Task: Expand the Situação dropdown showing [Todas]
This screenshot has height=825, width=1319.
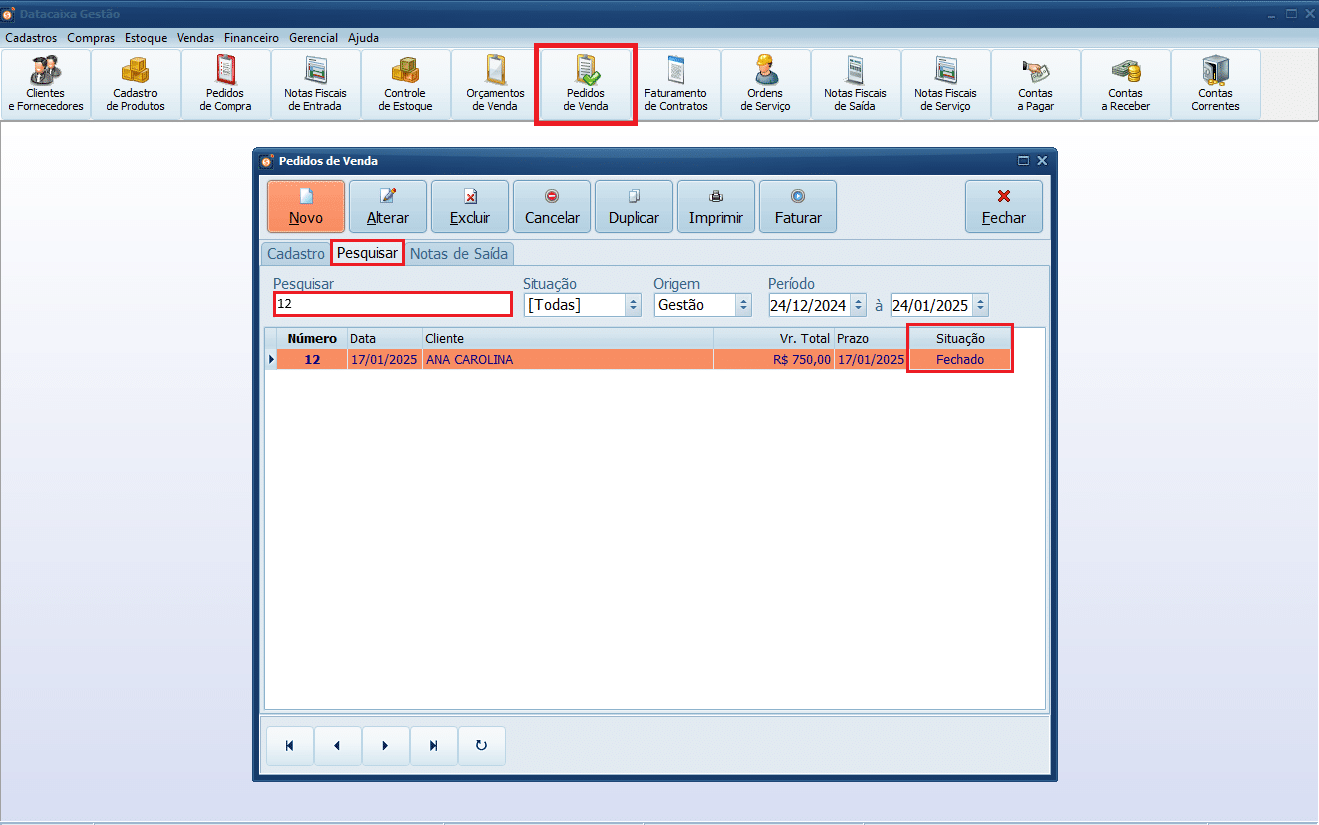Action: click(632, 305)
